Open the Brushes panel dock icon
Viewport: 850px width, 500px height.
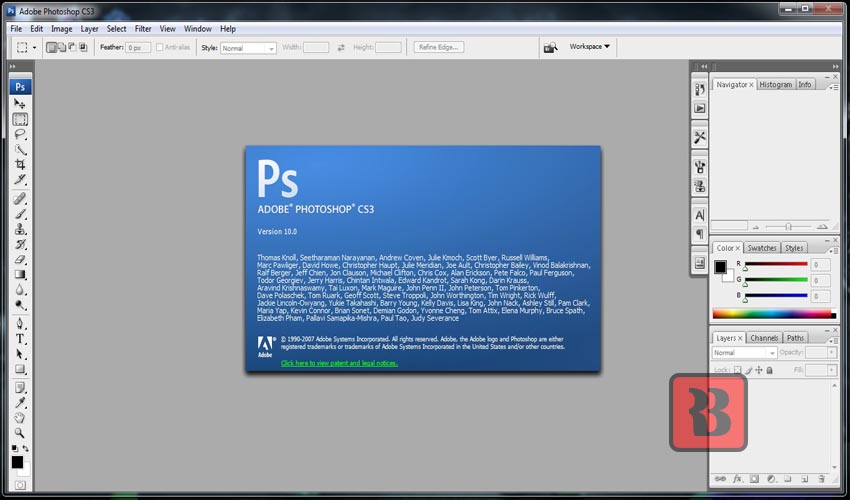[700, 166]
